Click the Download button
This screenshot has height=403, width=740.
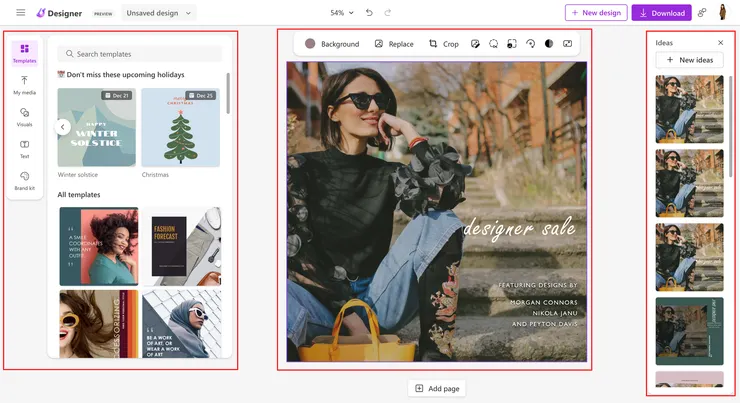[661, 13]
